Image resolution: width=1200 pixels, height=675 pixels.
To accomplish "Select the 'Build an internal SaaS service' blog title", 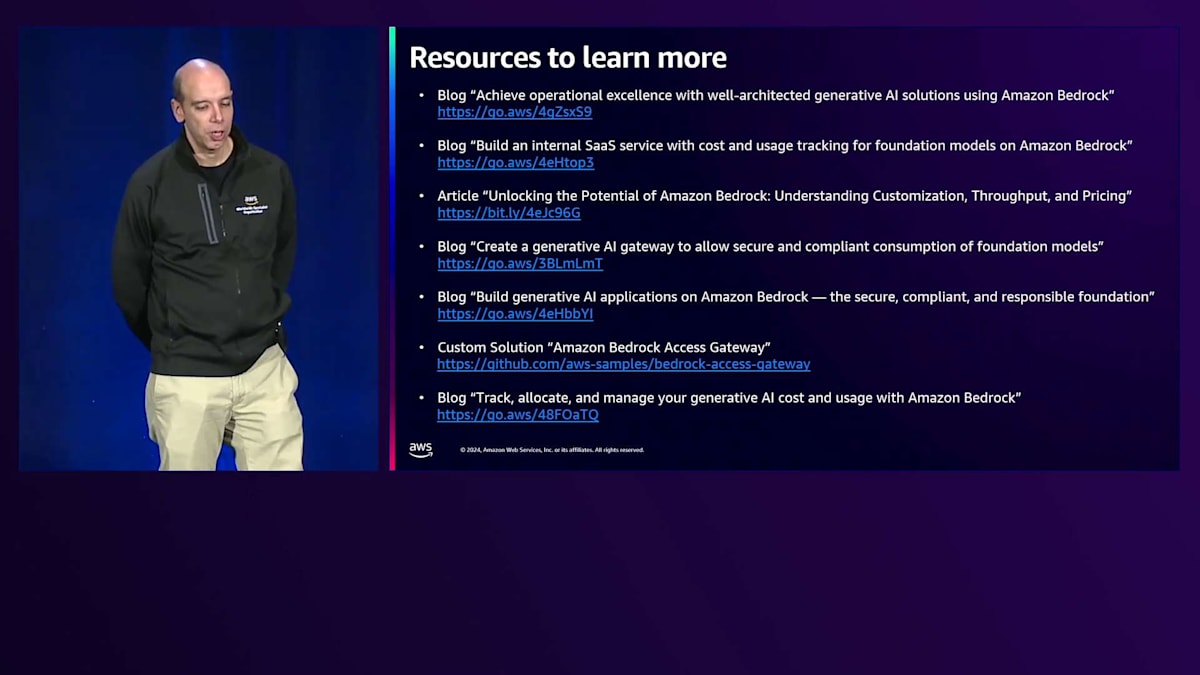I will click(x=785, y=145).
